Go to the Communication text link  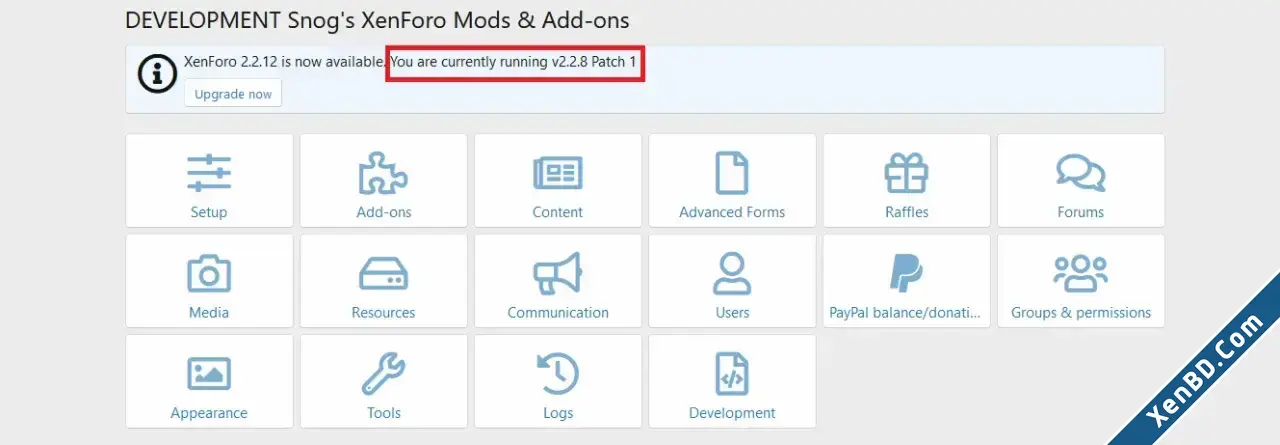click(558, 312)
